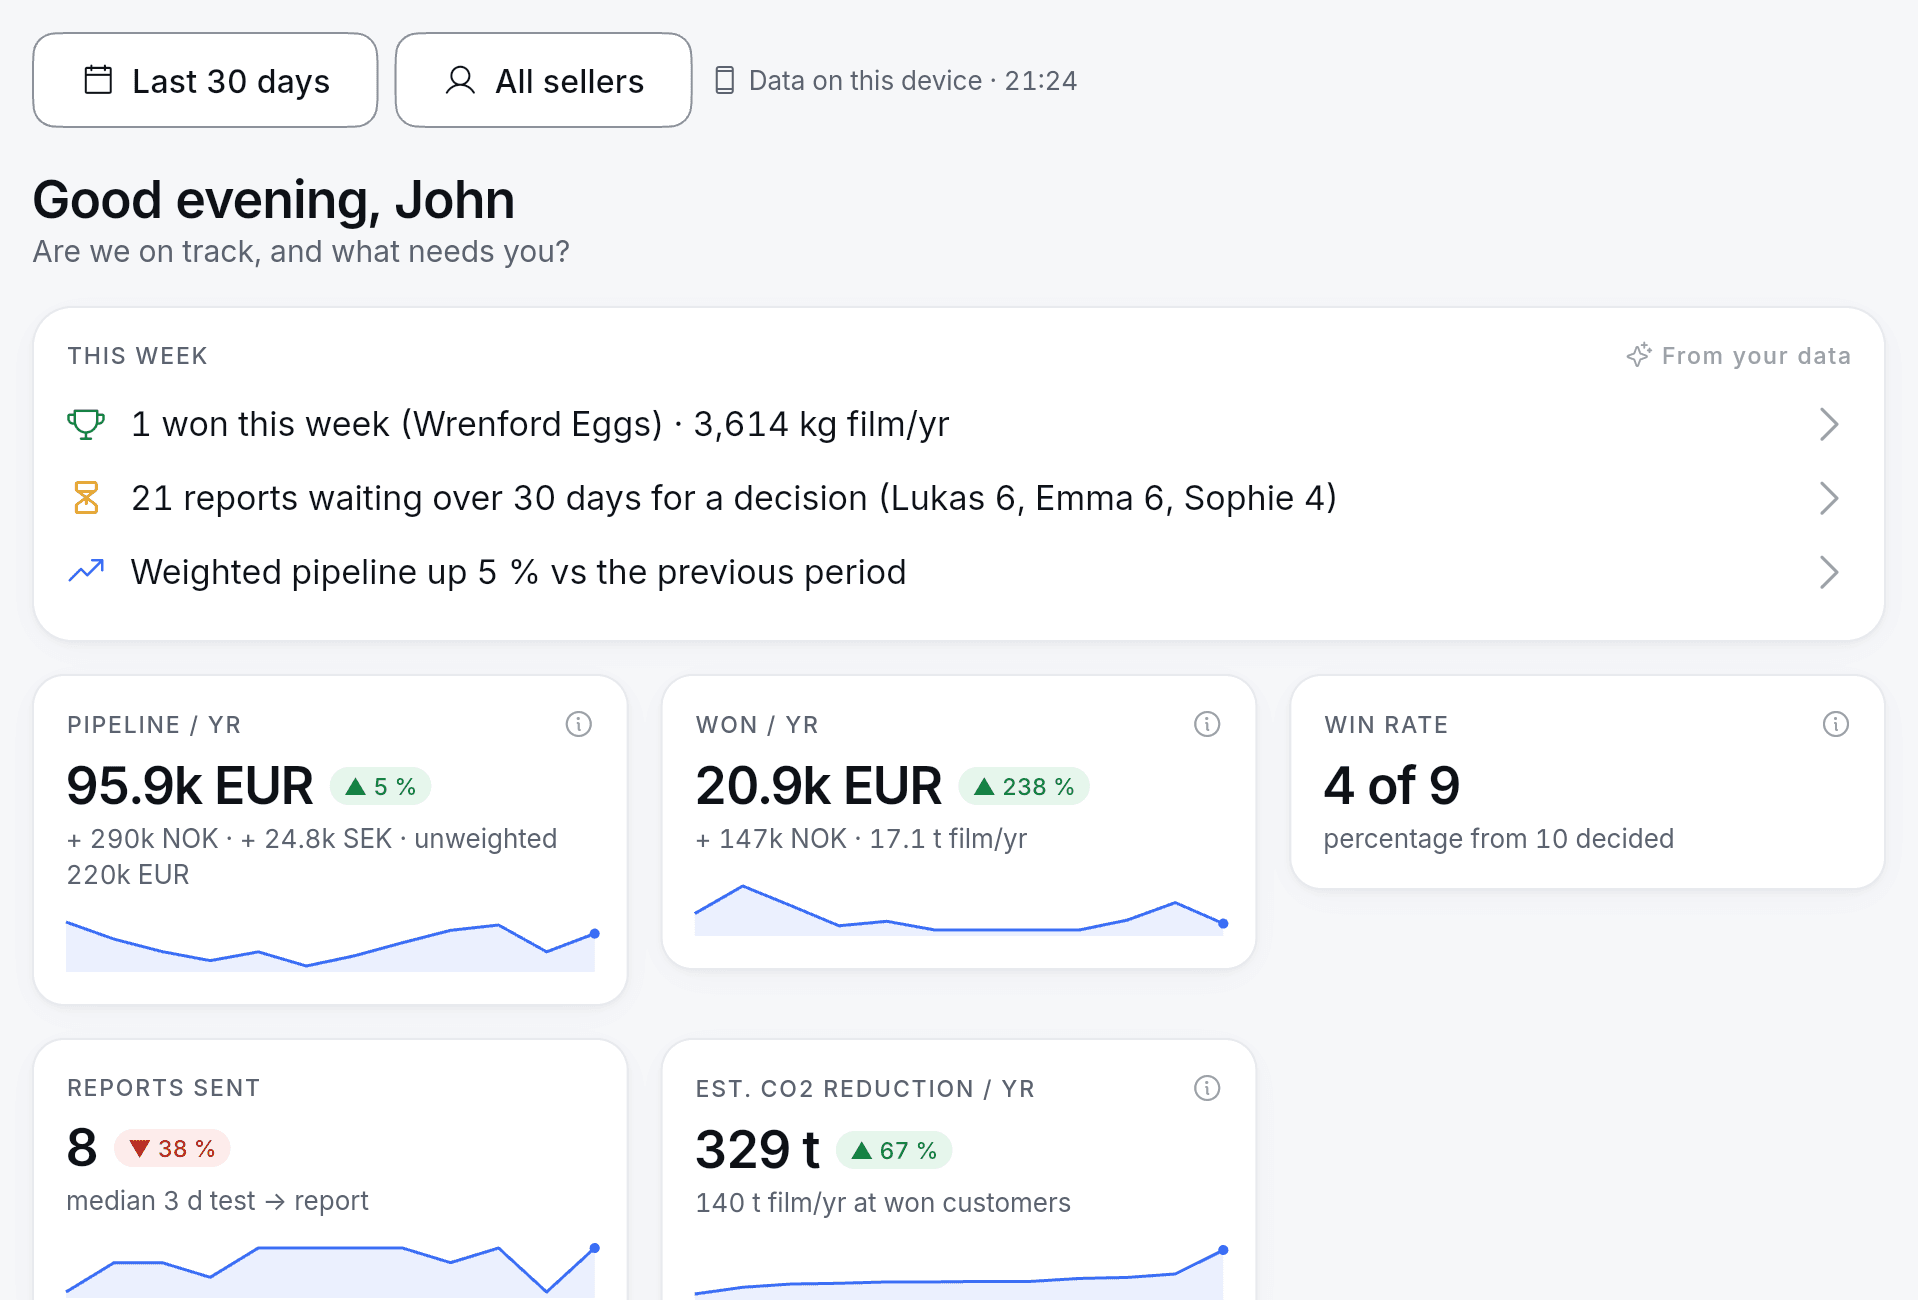Expand the 21 reports waiting row chevron
Image resolution: width=1918 pixels, height=1300 pixels.
(x=1829, y=498)
